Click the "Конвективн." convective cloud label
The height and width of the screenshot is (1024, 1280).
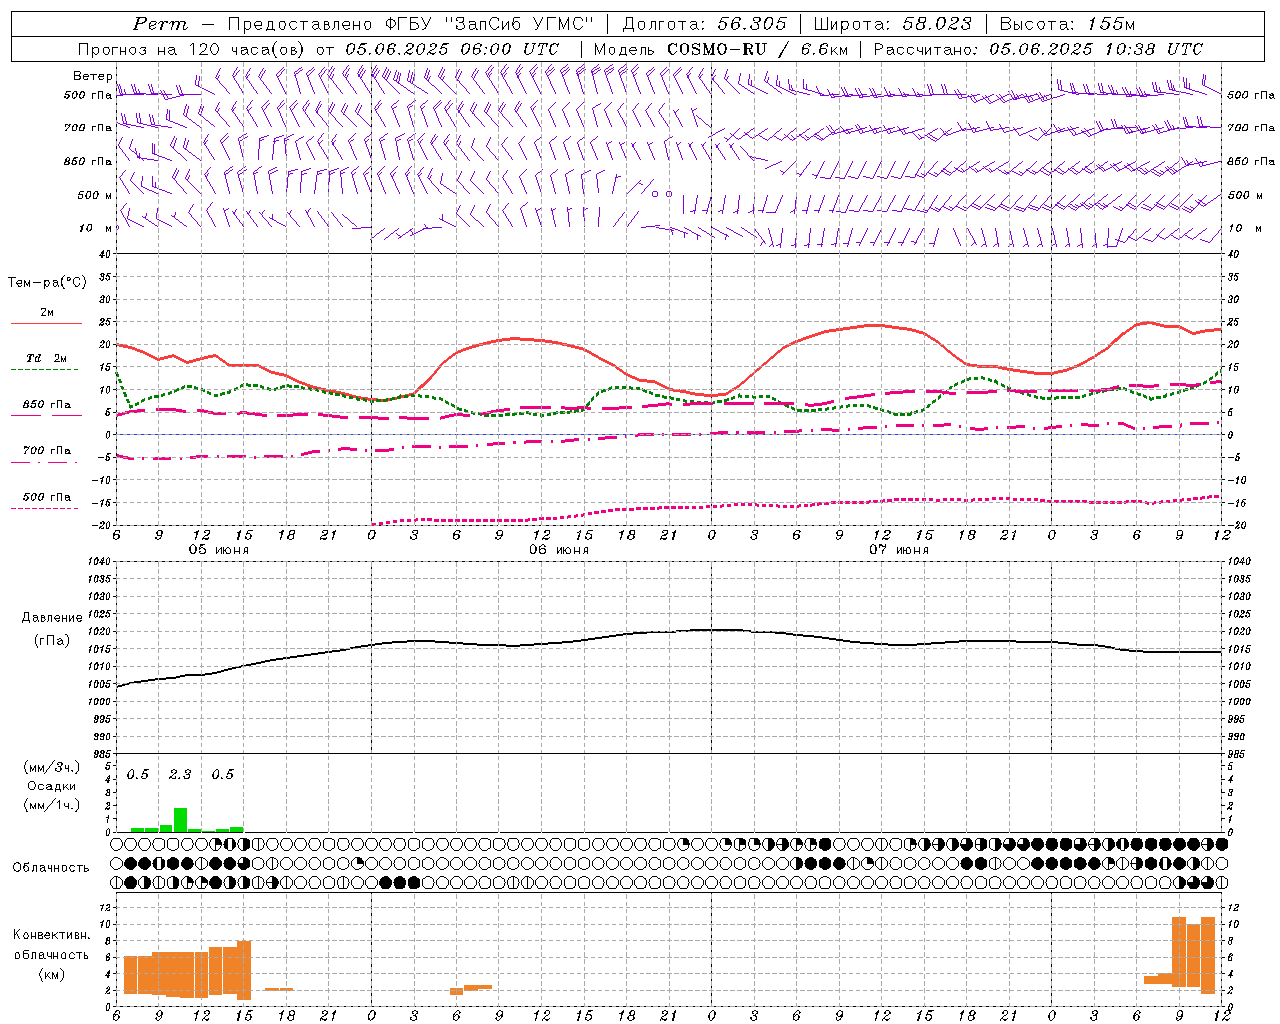(x=52, y=935)
